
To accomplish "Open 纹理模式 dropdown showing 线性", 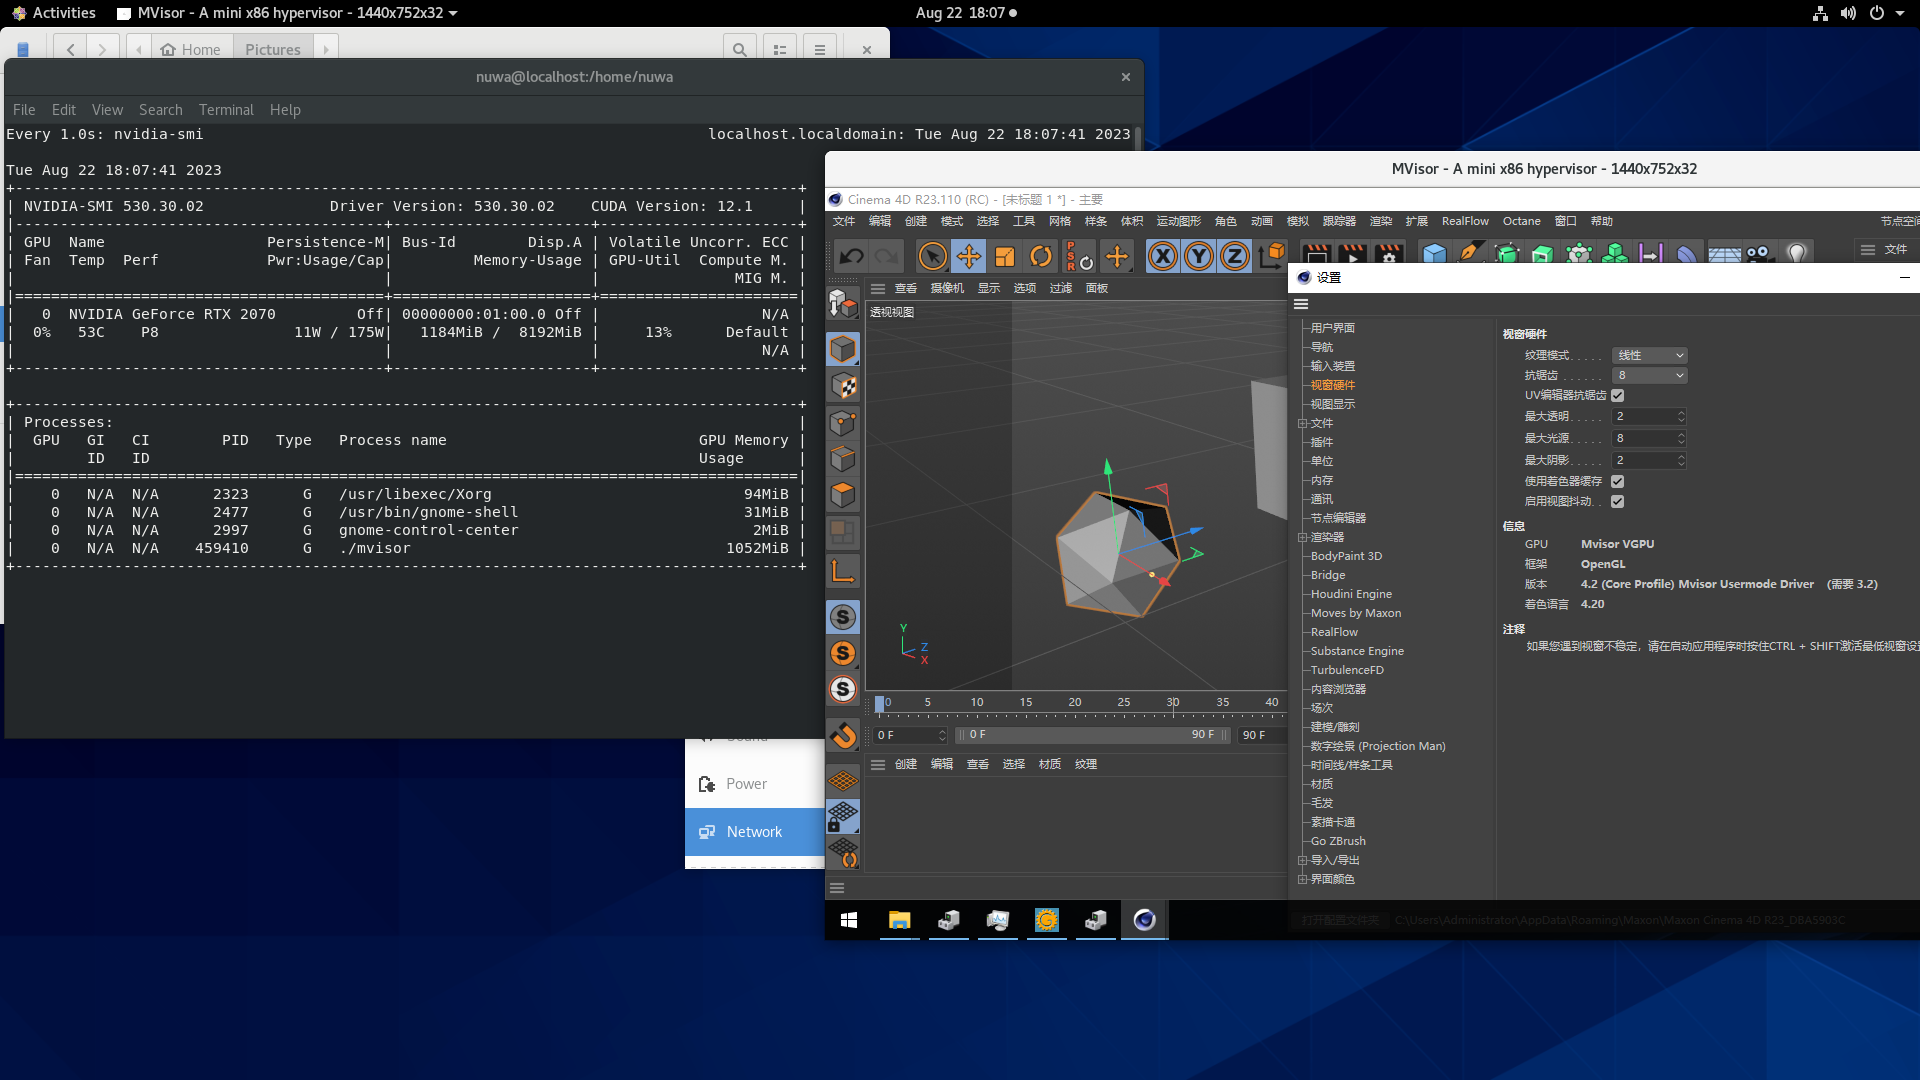I will [1649, 355].
